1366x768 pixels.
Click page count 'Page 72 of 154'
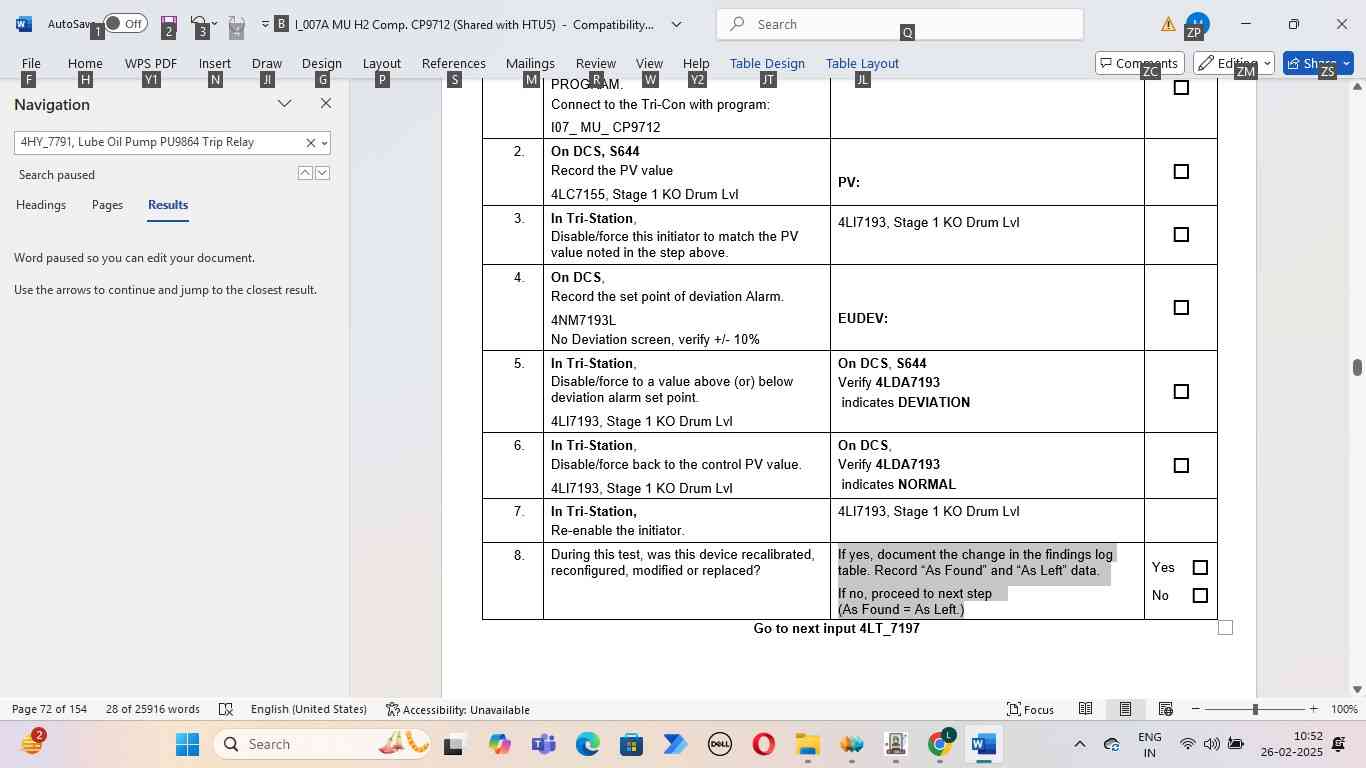pos(49,710)
